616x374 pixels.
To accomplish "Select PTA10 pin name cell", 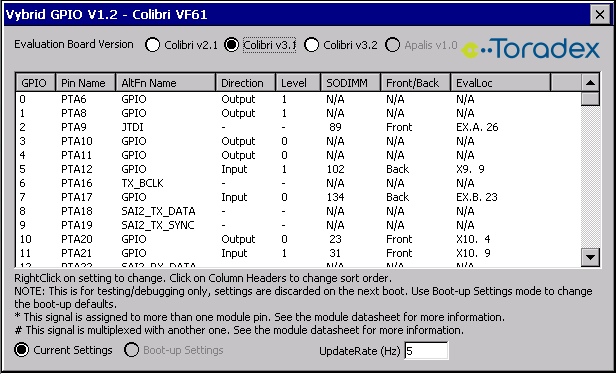I will [x=77, y=141].
